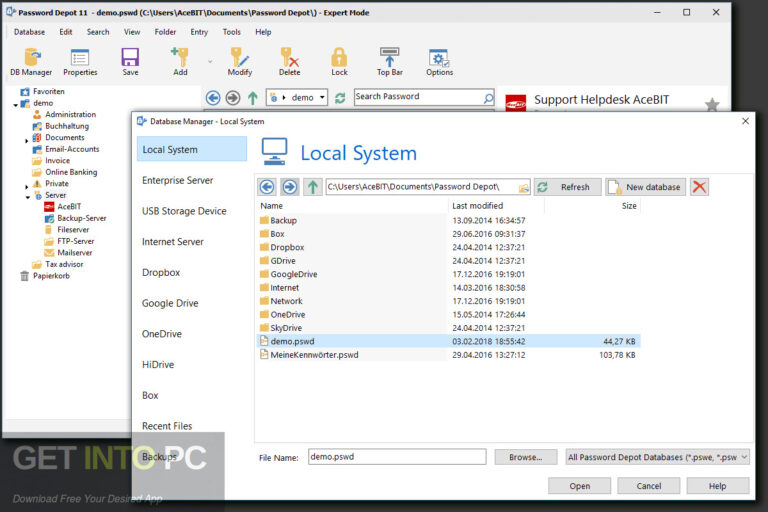This screenshot has height=512, width=768.
Task: Open the View menu
Action: click(x=132, y=32)
